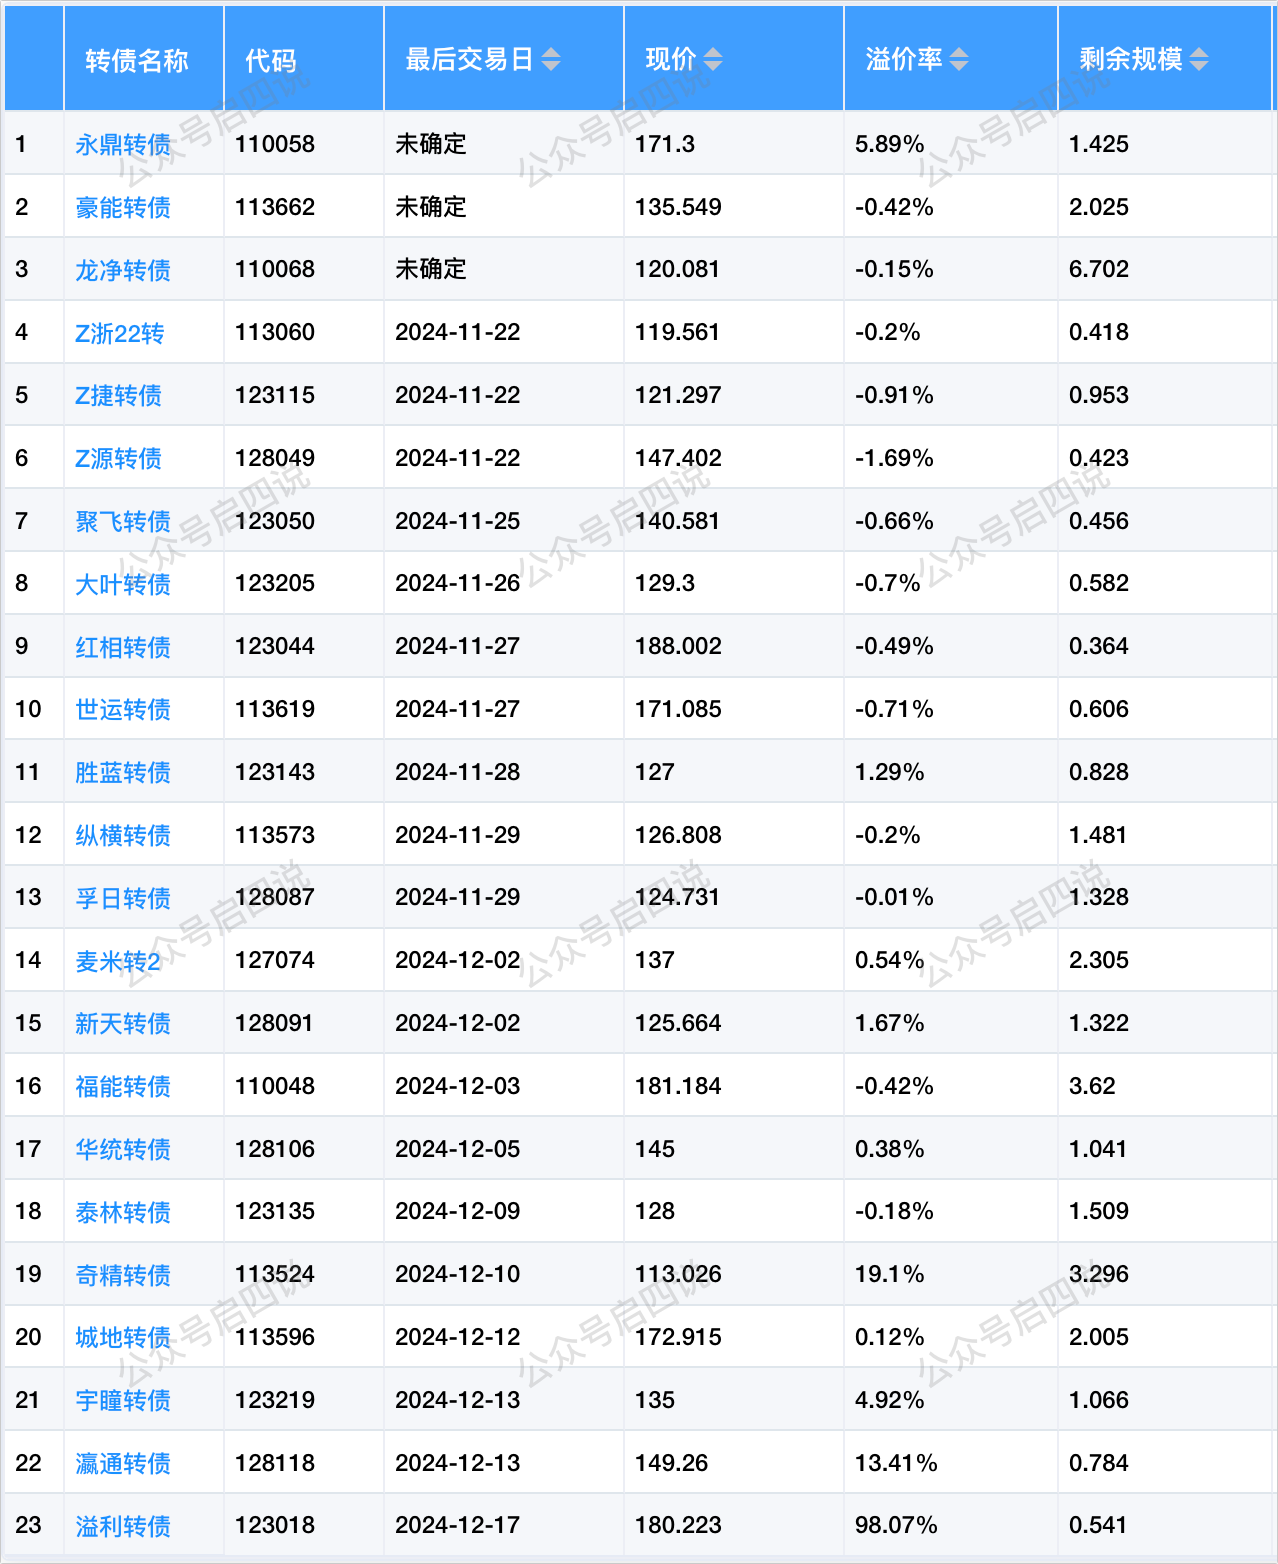
Task: Visit the 福能转债 bond page
Action: 123,1087
